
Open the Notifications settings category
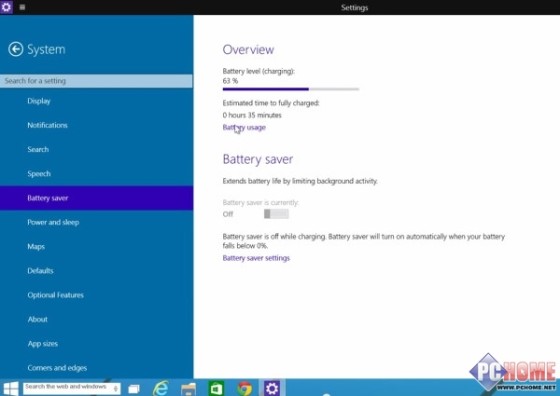(96, 125)
